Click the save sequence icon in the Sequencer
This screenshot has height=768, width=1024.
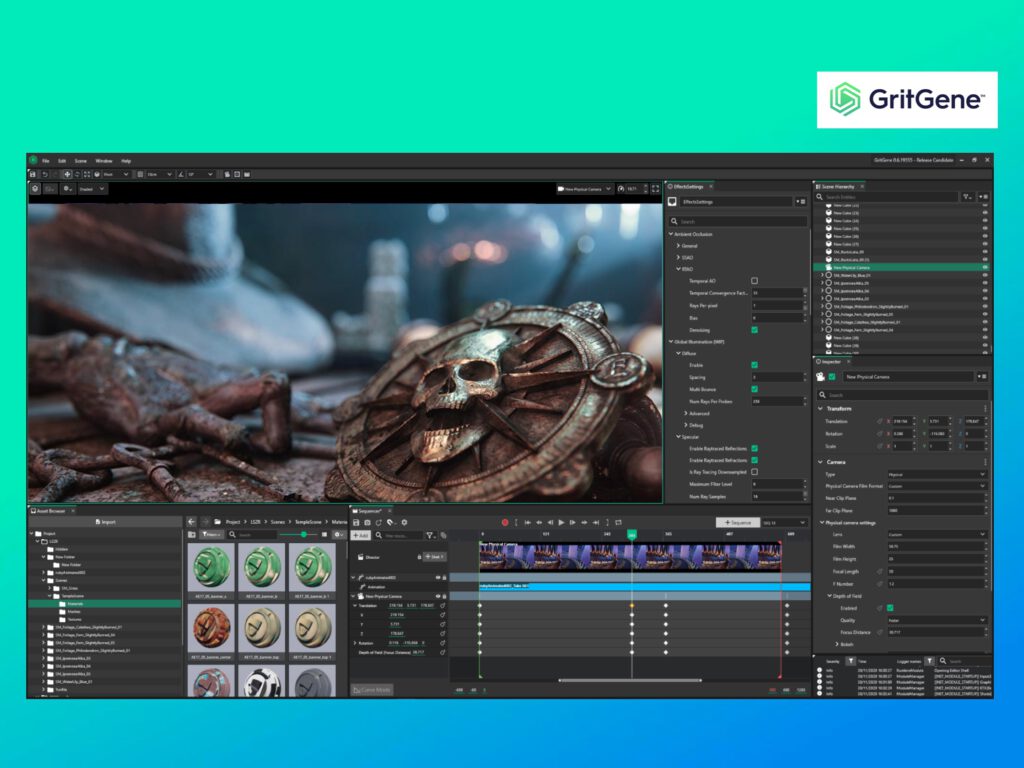pyautogui.click(x=356, y=522)
